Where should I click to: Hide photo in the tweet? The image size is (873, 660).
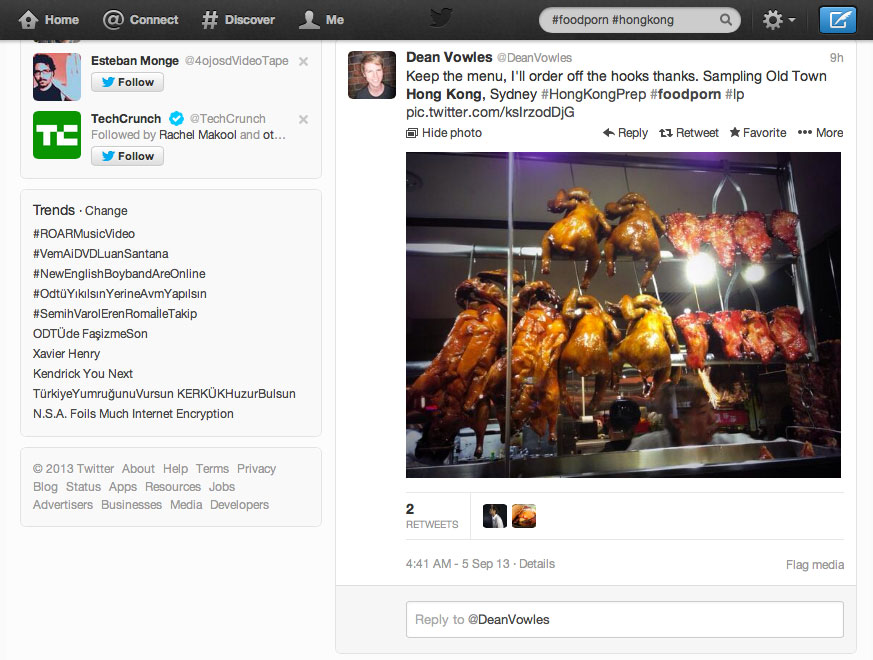(443, 133)
